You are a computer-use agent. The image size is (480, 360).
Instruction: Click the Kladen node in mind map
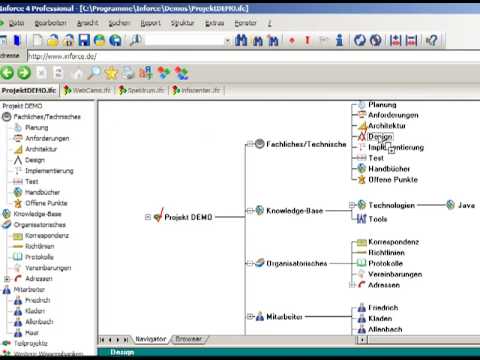[380, 318]
